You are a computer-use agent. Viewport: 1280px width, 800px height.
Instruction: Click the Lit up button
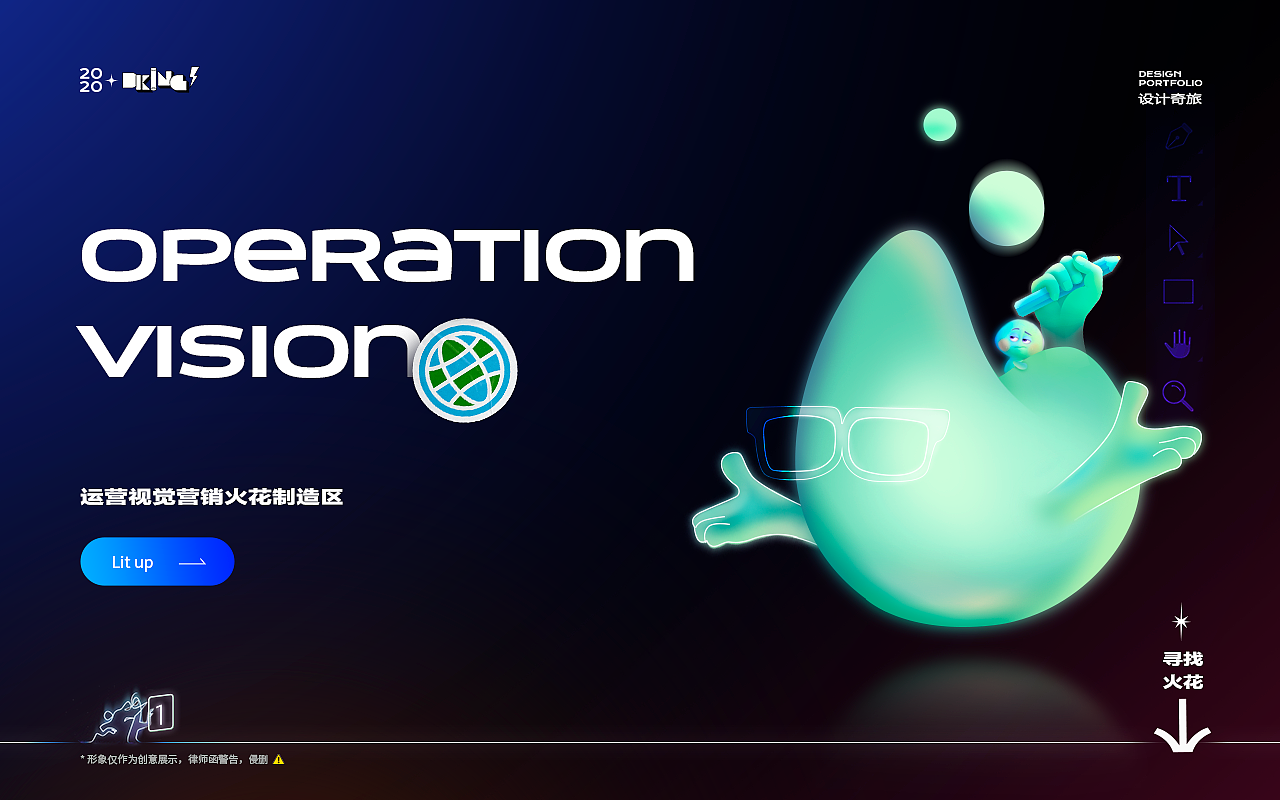click(x=157, y=562)
